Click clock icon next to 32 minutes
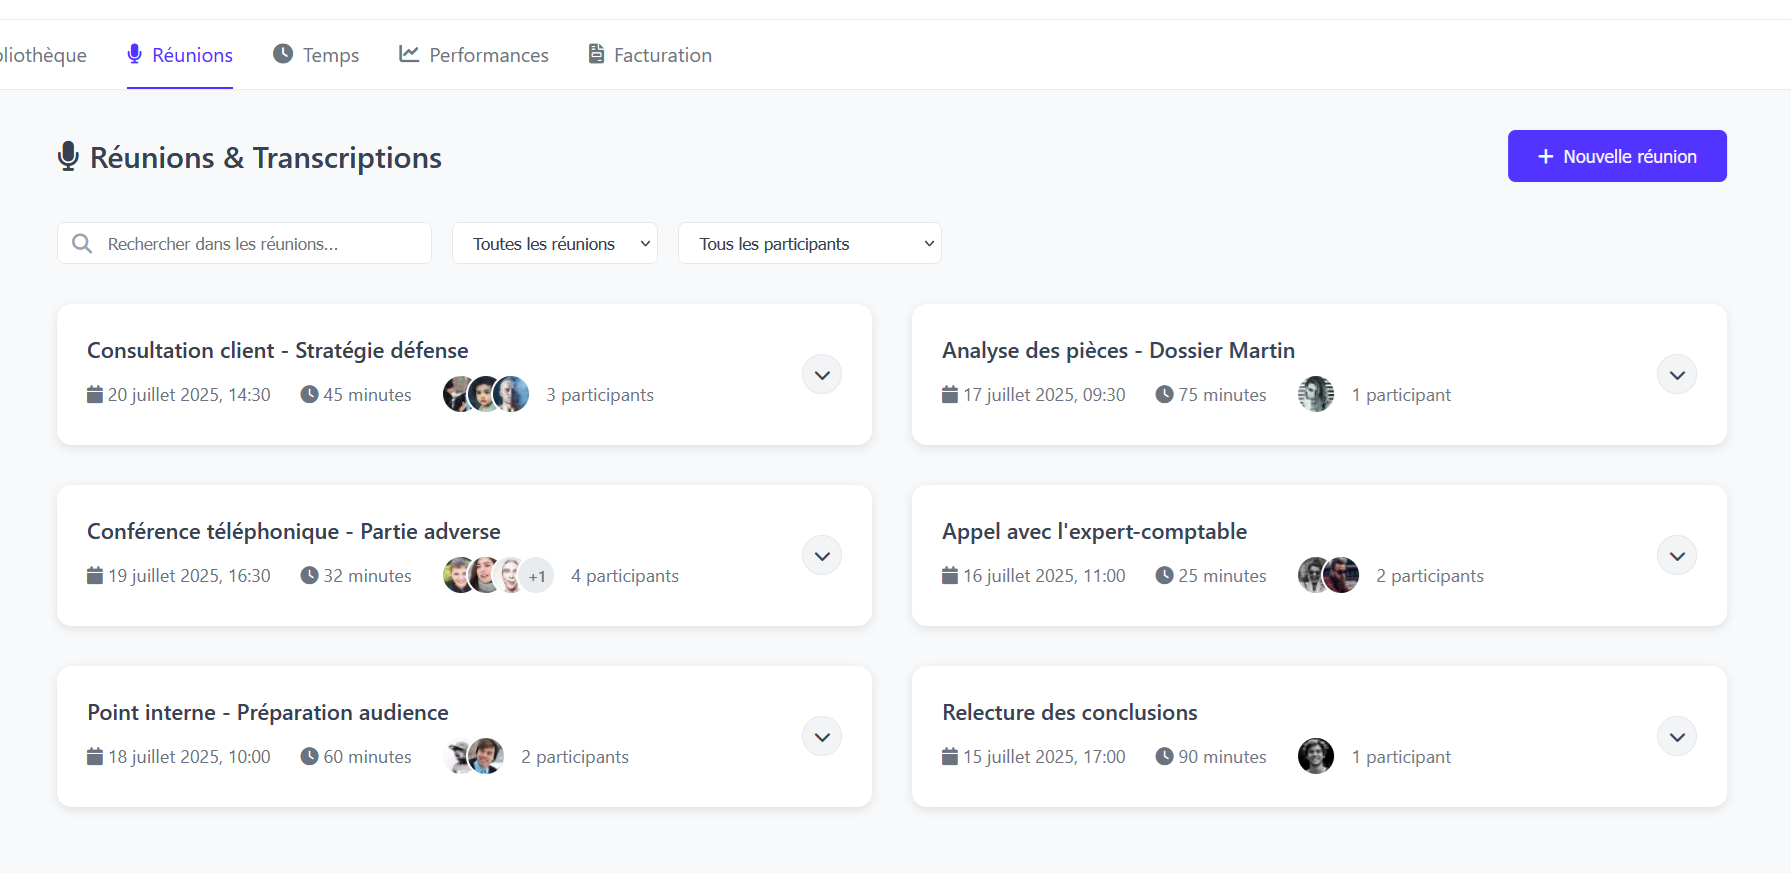The width and height of the screenshot is (1791, 873). point(309,575)
